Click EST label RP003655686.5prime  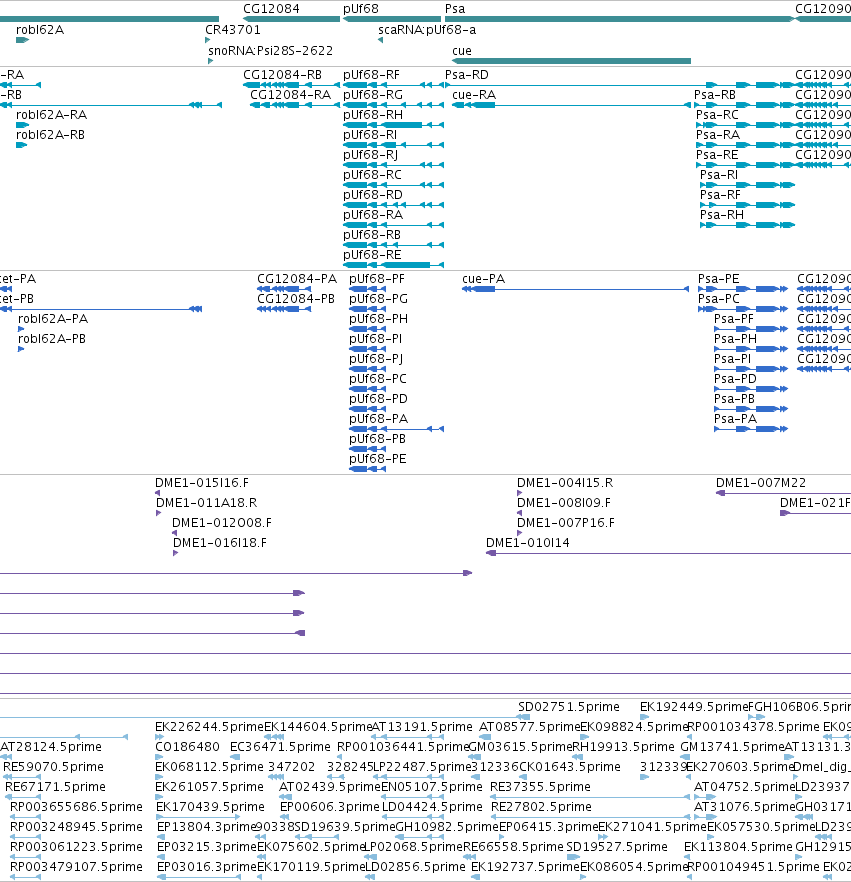click(76, 807)
